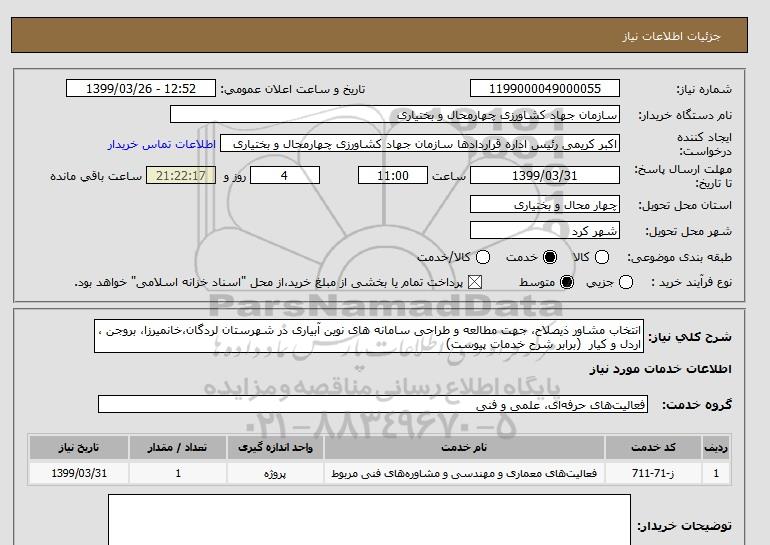Click the announcement date field 1399/03/26 - 12:52
770x545 pixels.
(x=141, y=89)
